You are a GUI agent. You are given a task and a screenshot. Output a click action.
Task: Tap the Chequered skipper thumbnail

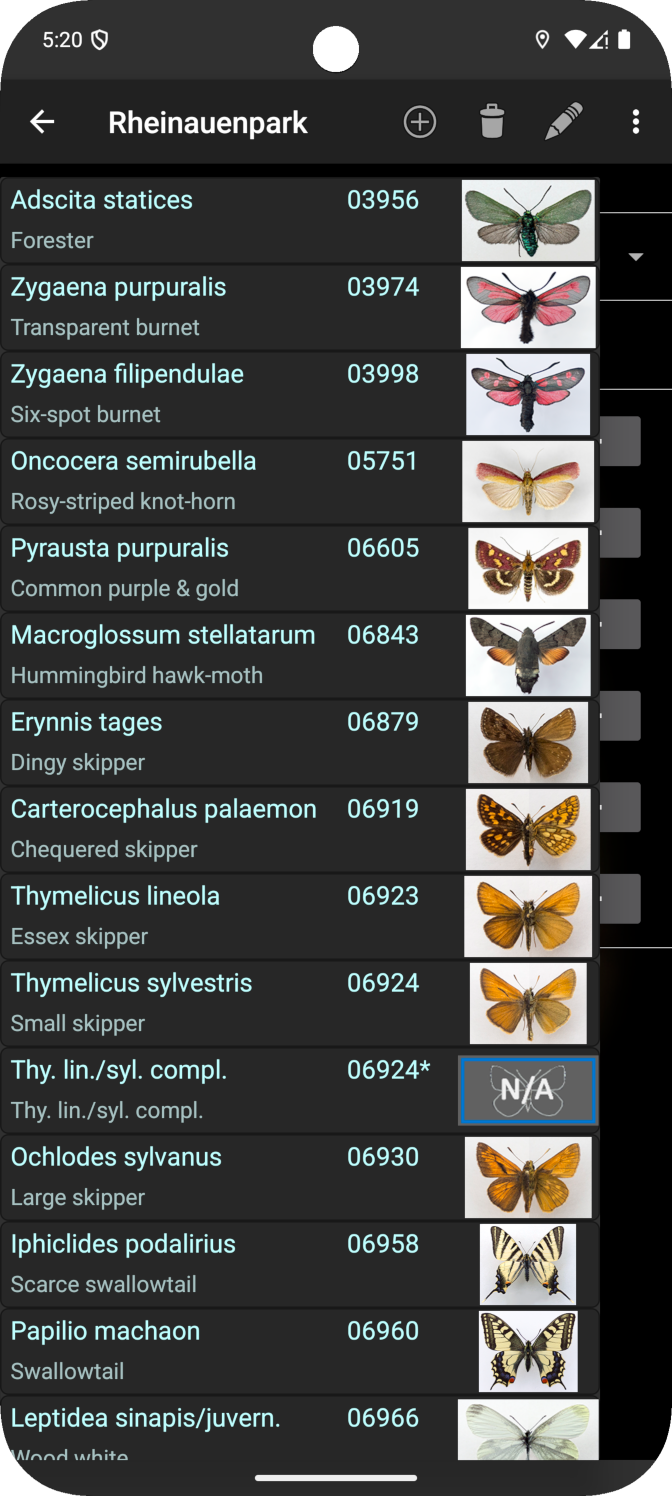pos(528,829)
